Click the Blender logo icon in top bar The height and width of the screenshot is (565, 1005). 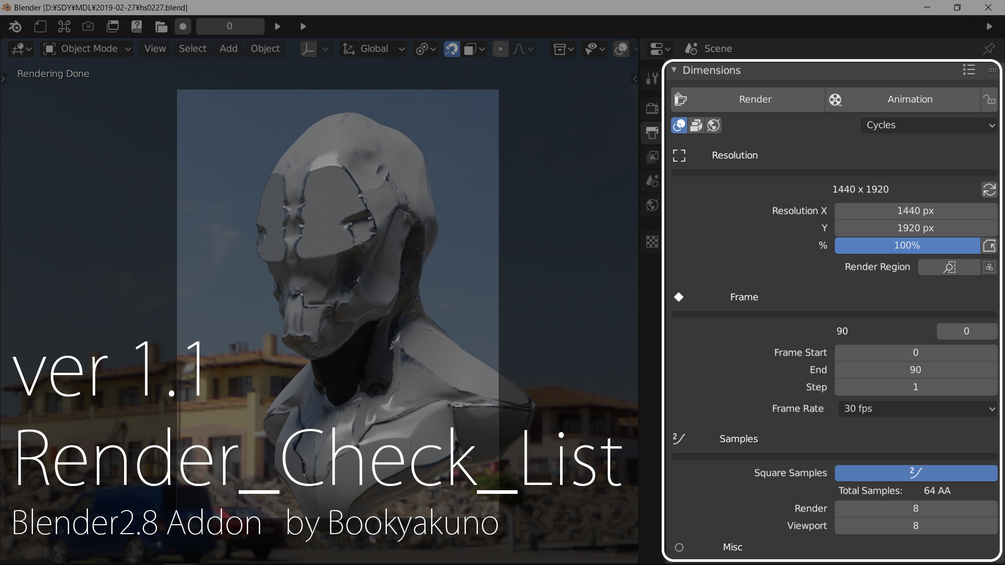point(15,26)
